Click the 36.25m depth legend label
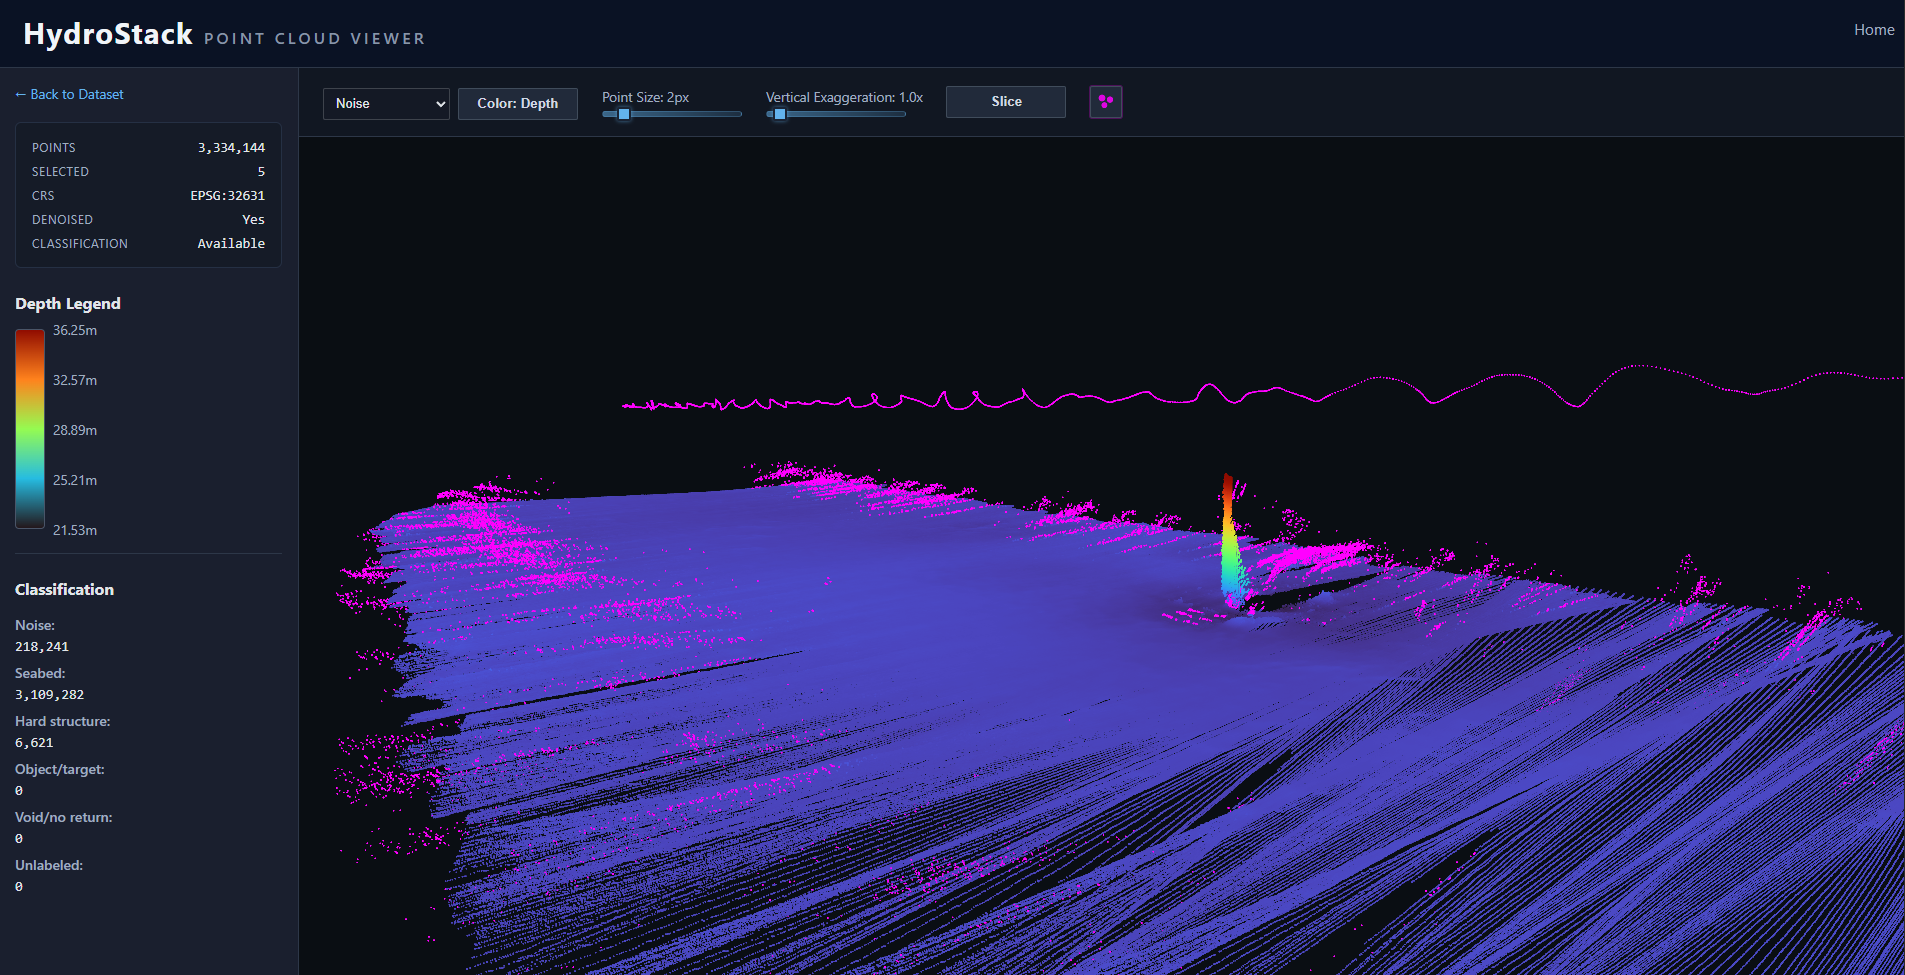The image size is (1905, 975). click(74, 330)
